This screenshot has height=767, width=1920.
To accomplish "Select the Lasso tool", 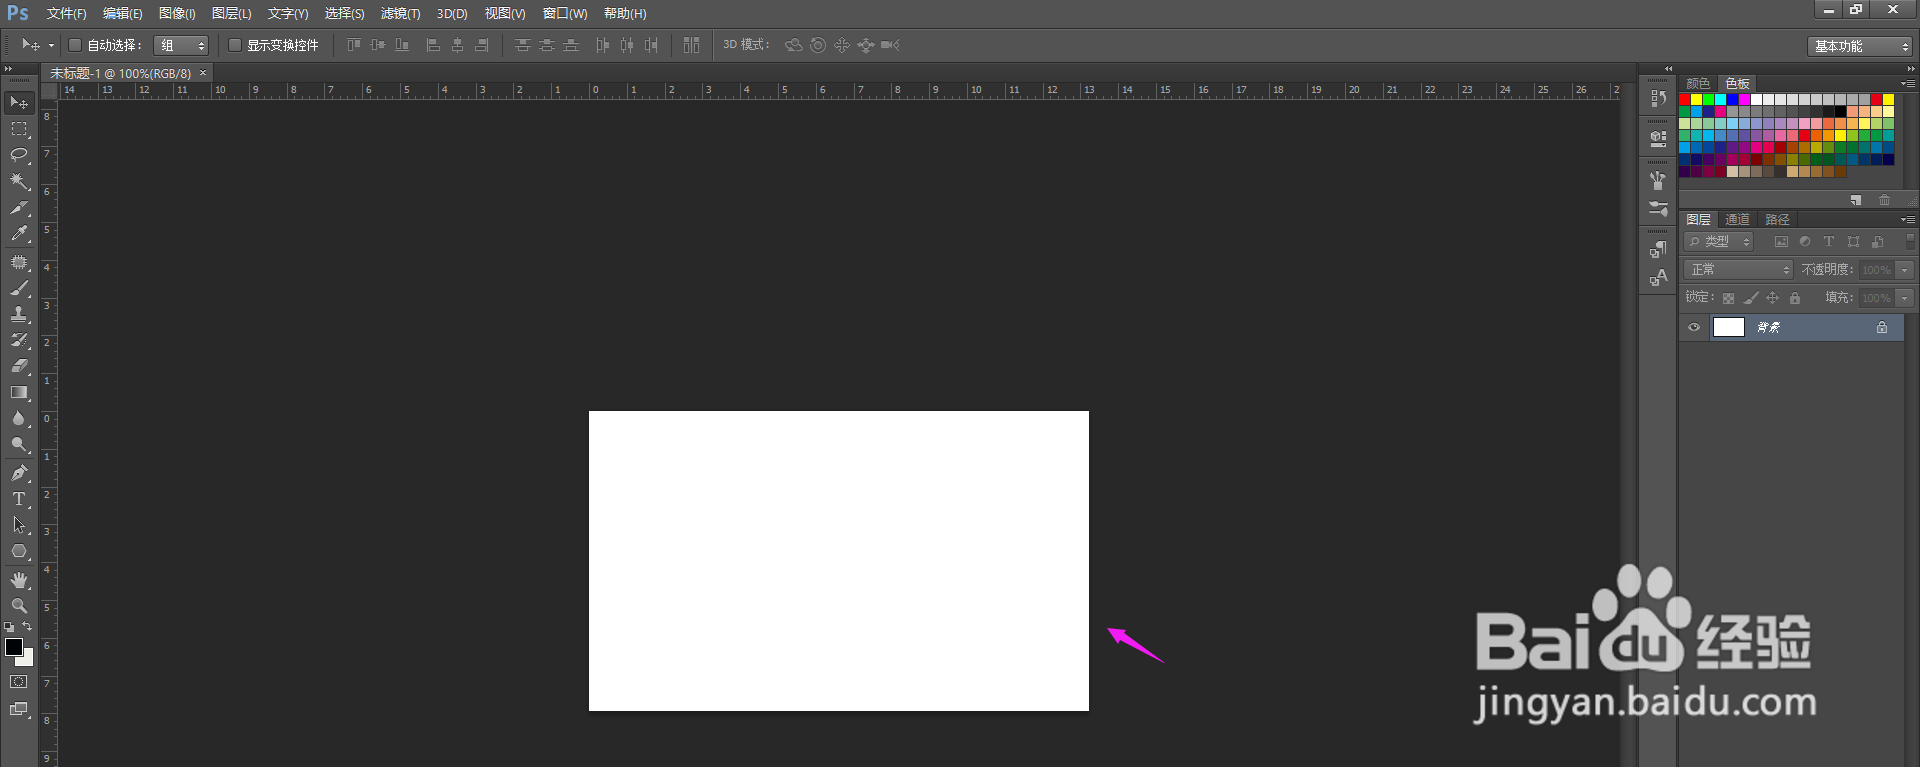I will (19, 155).
